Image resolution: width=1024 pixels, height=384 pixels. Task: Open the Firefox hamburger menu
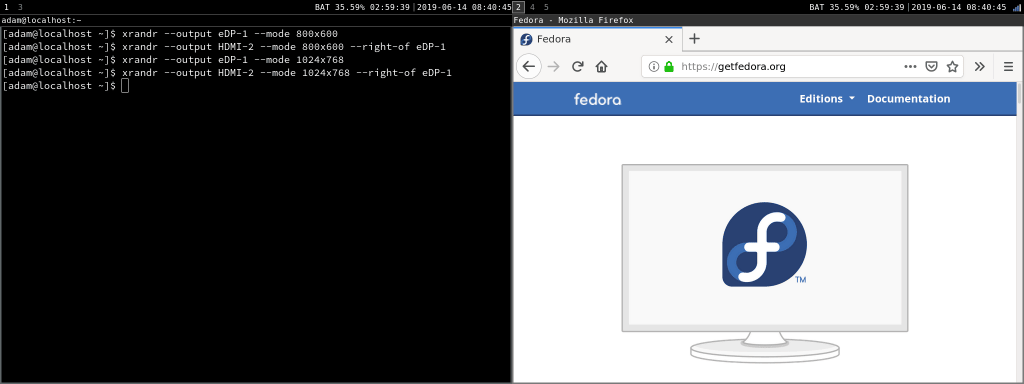pyautogui.click(x=1008, y=67)
